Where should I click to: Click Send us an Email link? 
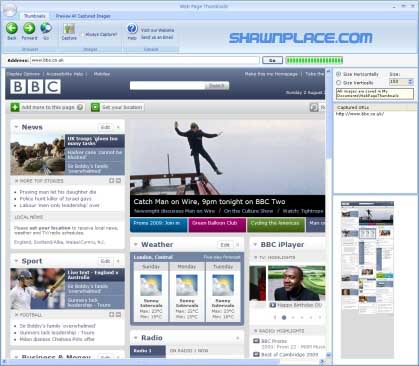click(x=157, y=37)
